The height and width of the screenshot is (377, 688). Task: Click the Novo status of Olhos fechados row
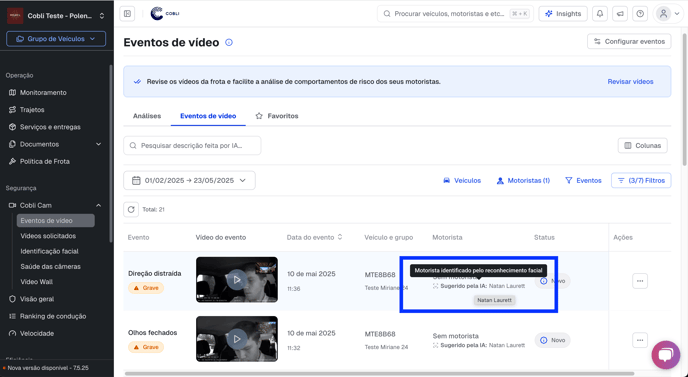click(x=552, y=340)
